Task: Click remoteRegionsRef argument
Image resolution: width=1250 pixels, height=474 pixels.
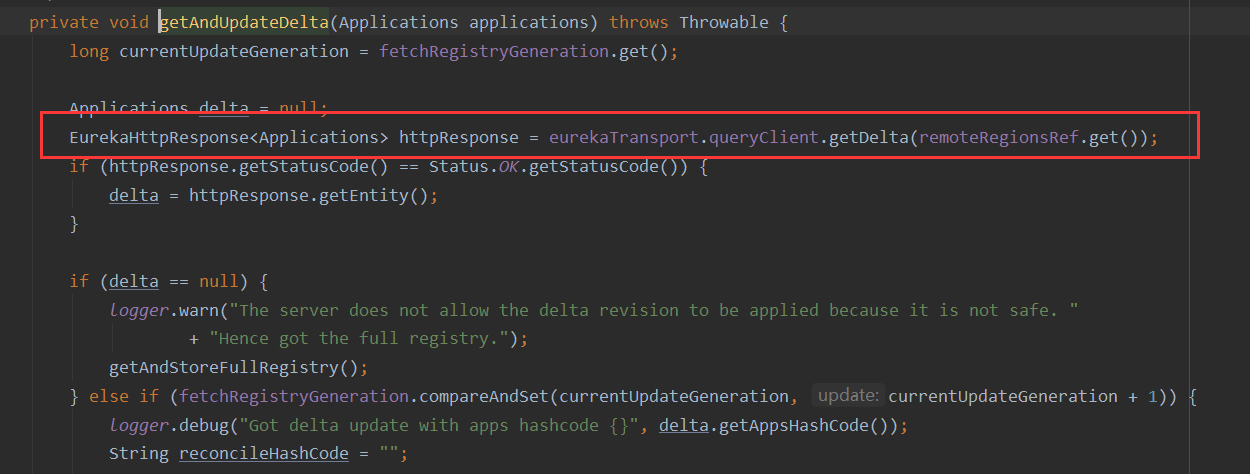Action: point(998,137)
